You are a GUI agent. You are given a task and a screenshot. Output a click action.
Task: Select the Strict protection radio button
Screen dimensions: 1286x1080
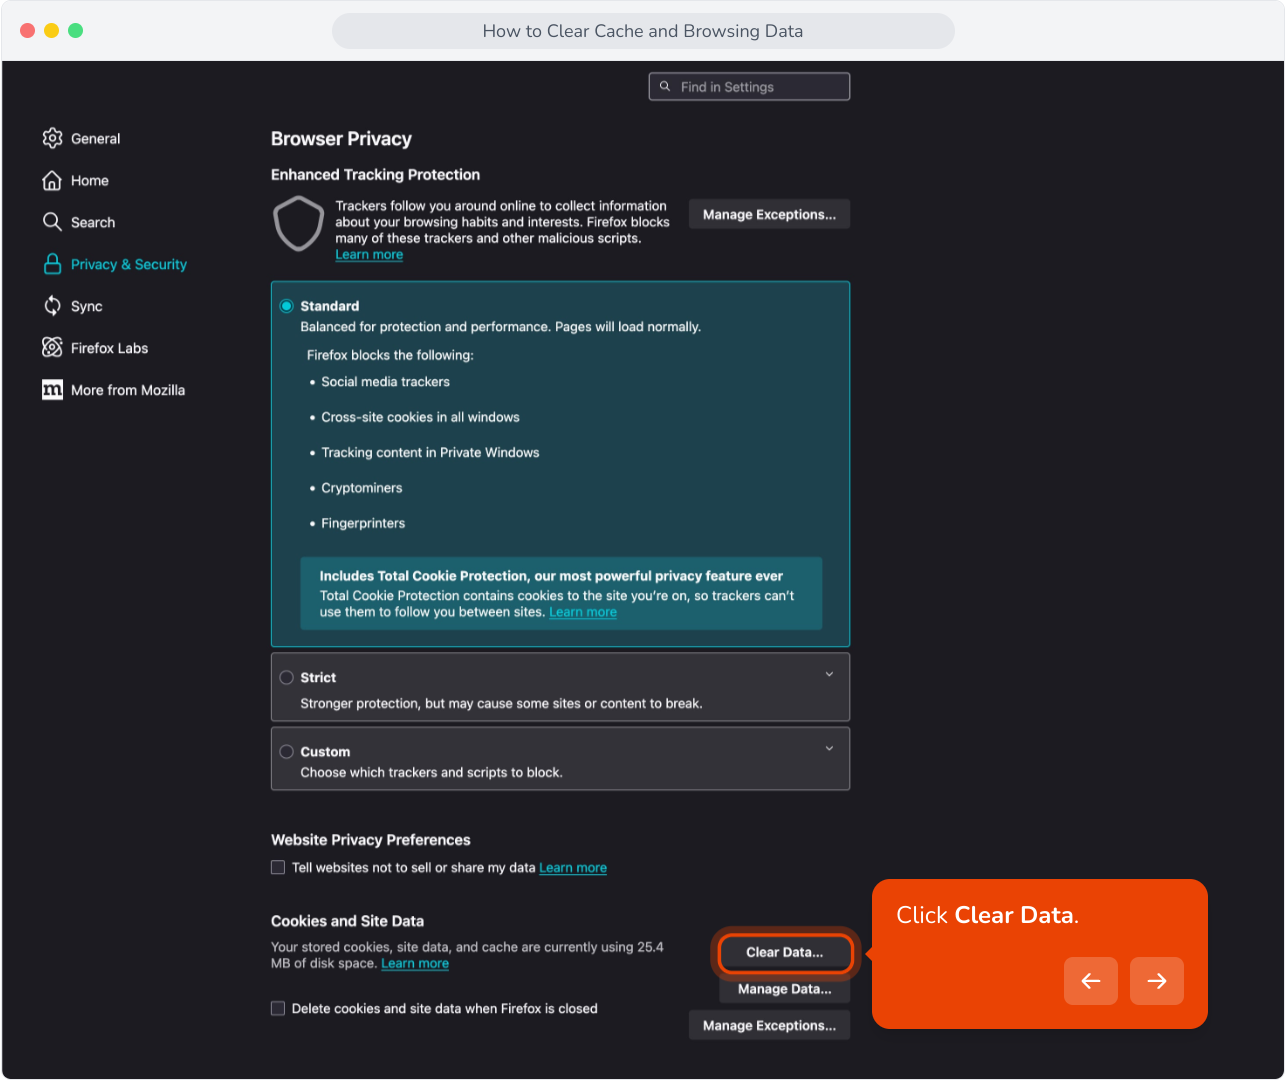pos(287,677)
